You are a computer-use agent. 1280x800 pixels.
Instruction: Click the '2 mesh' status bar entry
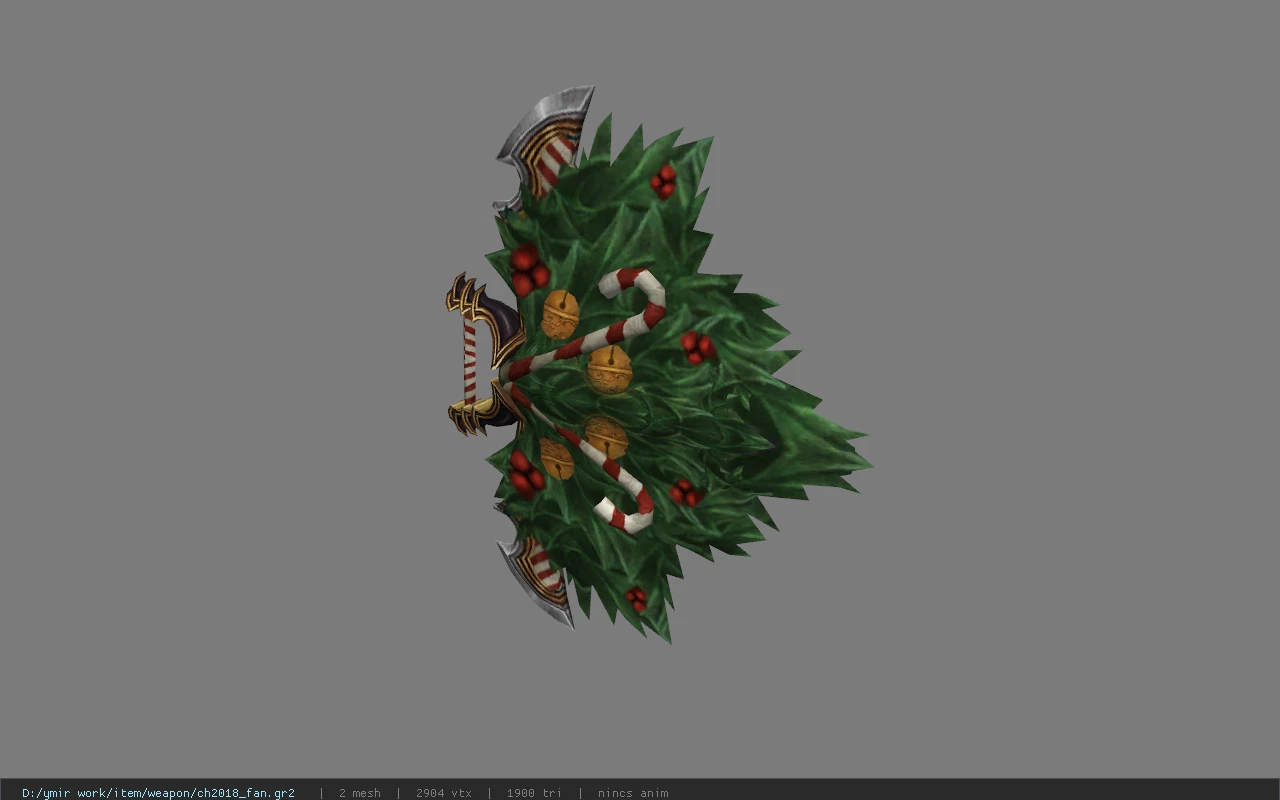[359, 793]
